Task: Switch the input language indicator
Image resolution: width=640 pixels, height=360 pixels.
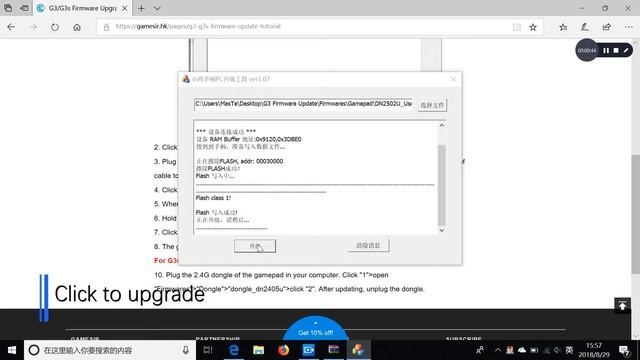Action: pos(569,350)
